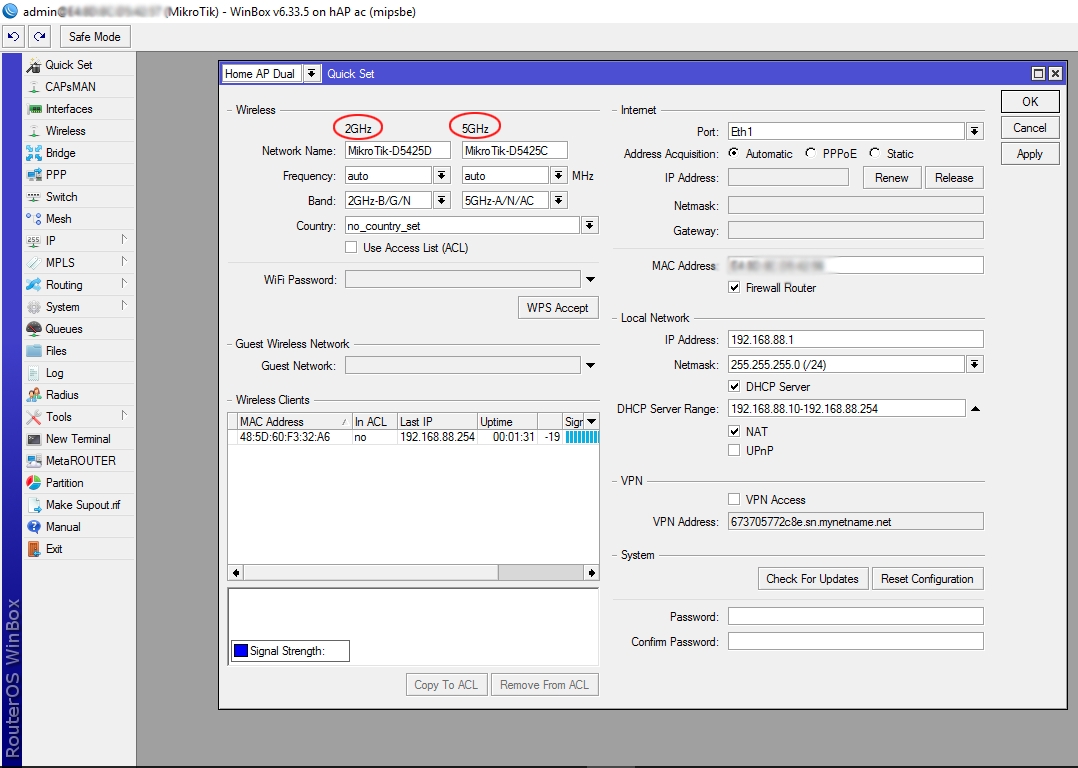Select the PPPoE address acquisition option
This screenshot has height=768, width=1078.
pyautogui.click(x=811, y=154)
